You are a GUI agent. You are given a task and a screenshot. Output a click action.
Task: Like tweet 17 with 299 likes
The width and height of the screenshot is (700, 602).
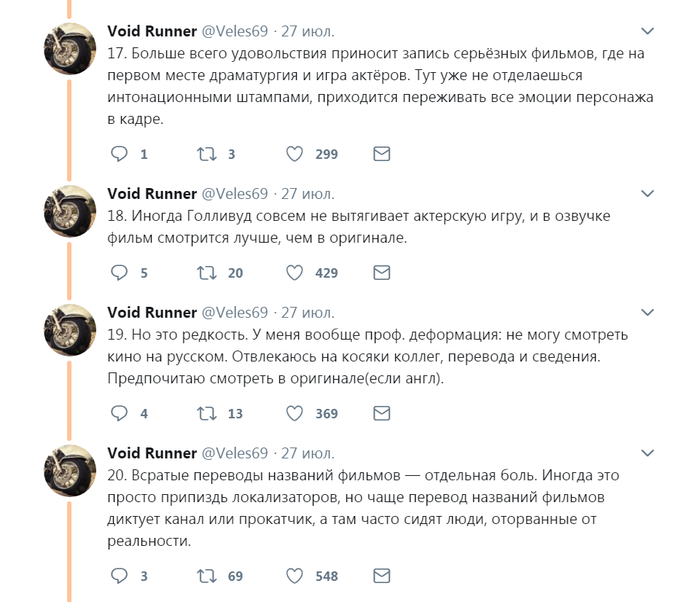coord(295,154)
